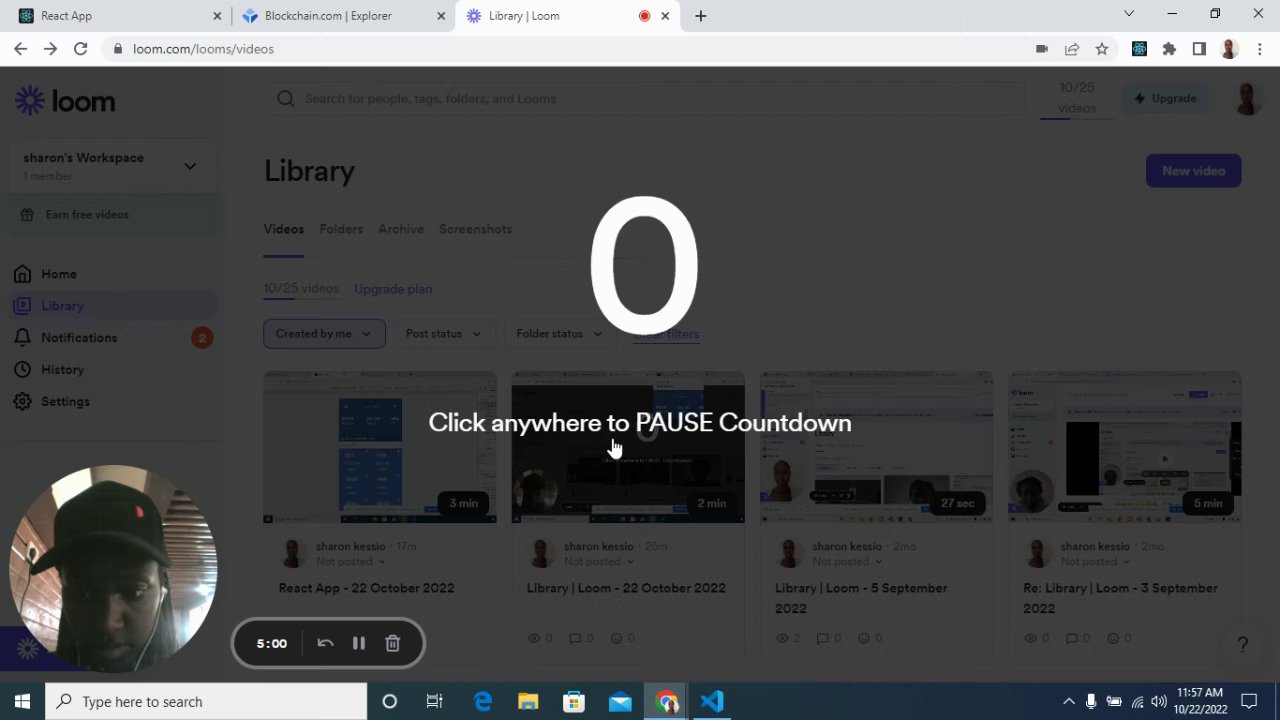Switch to the React App browser tab
This screenshot has height=720, width=1280.
(x=120, y=16)
